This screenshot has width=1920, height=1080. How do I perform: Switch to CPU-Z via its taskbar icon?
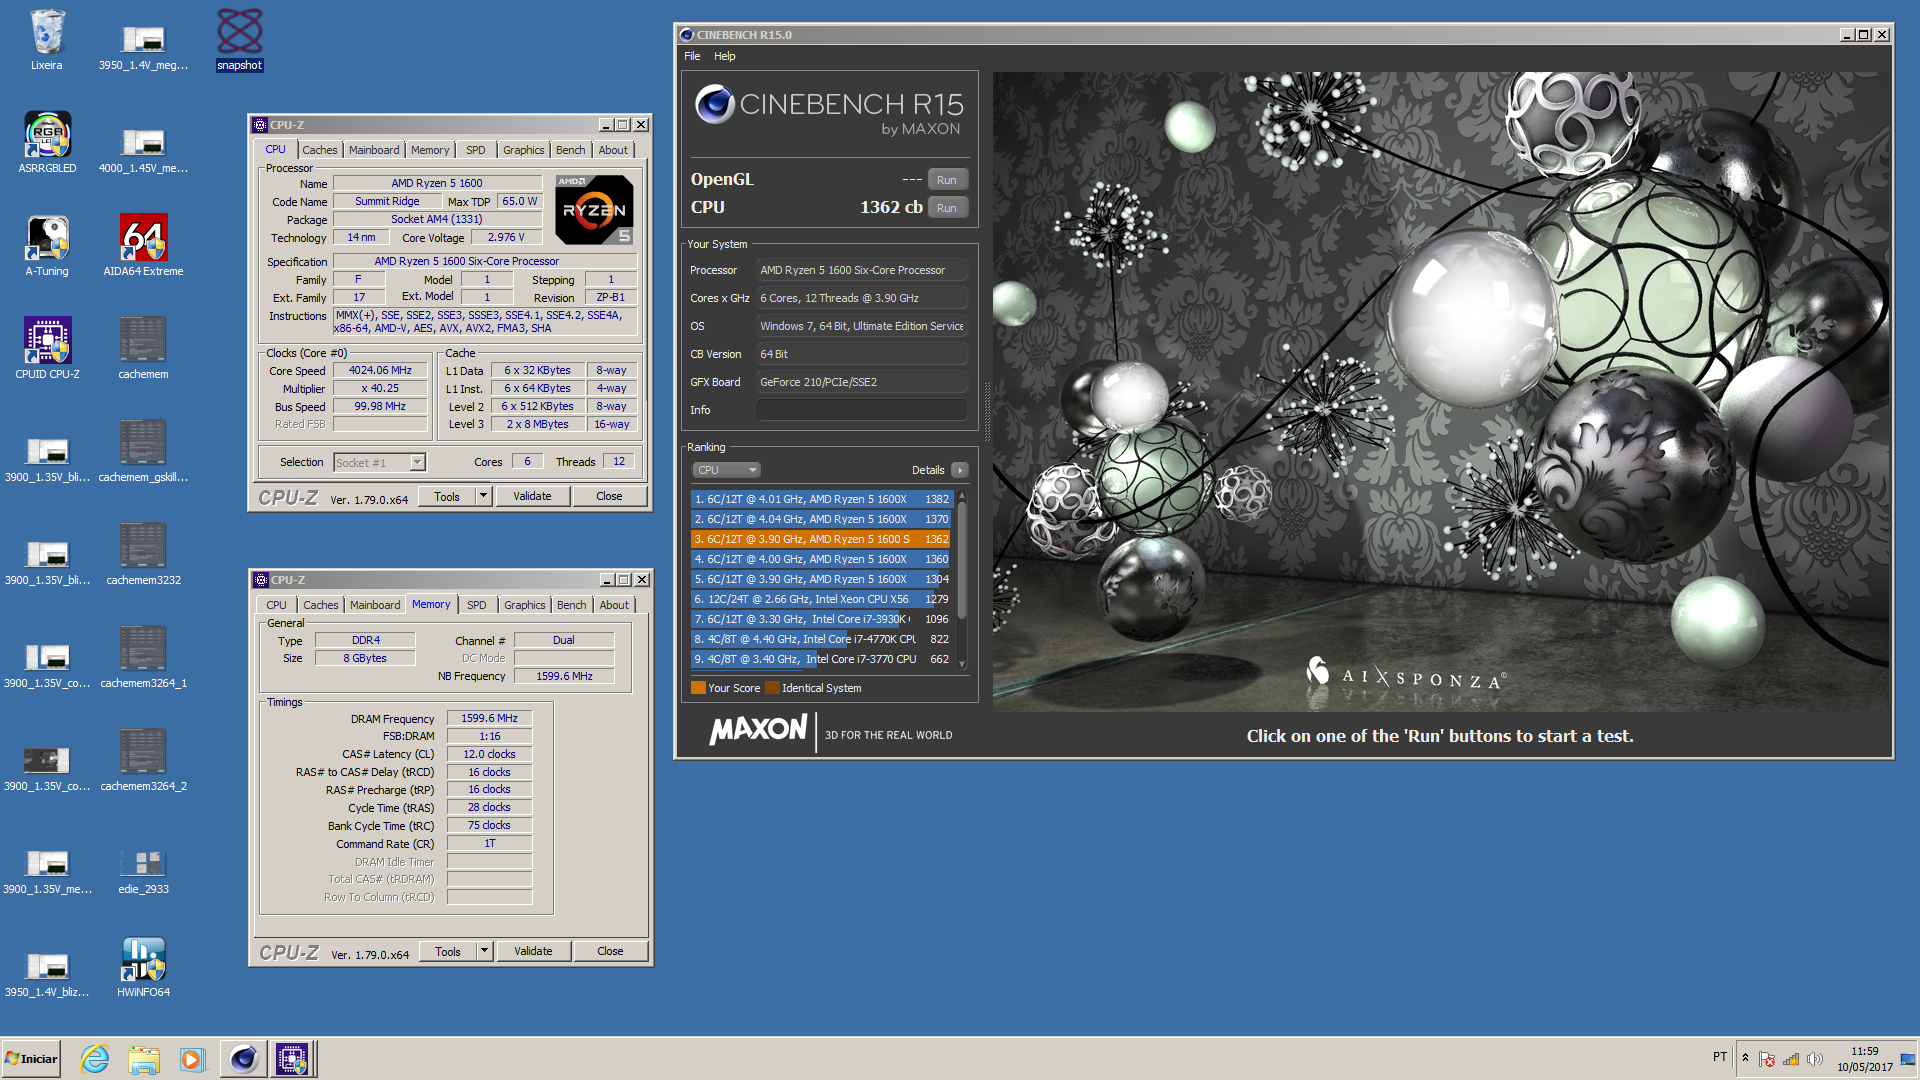click(292, 1059)
